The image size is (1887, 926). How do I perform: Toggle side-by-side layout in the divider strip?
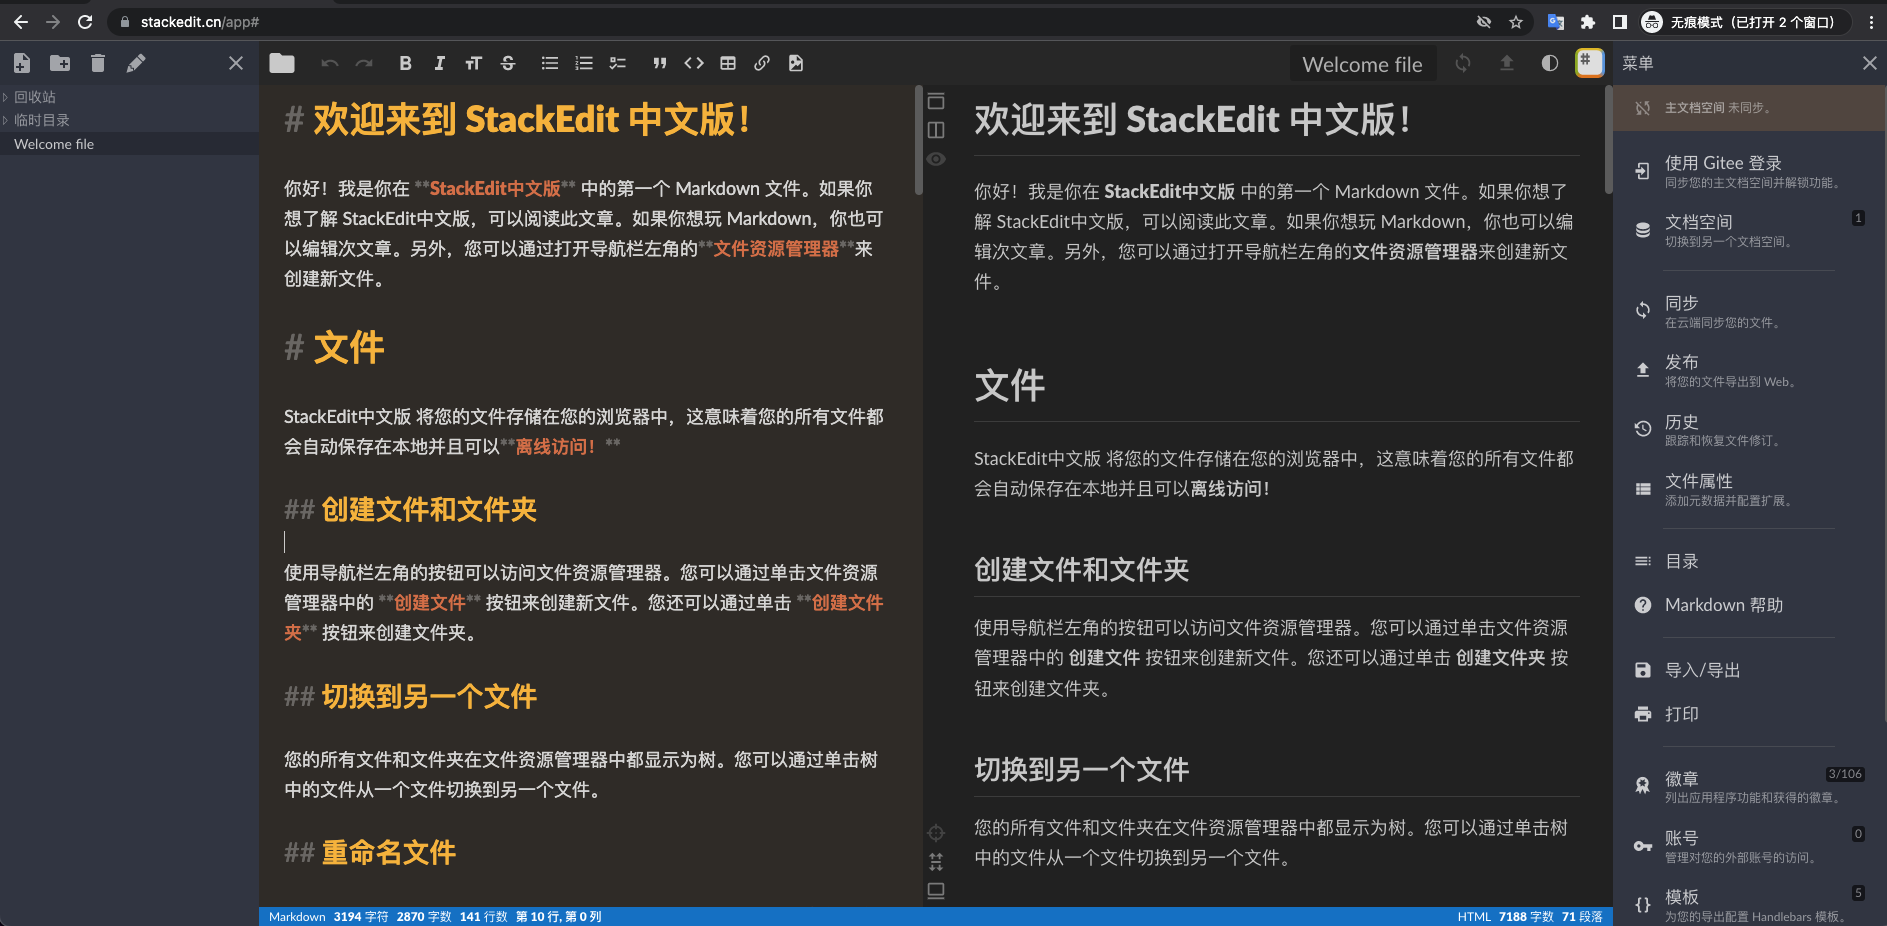point(936,130)
